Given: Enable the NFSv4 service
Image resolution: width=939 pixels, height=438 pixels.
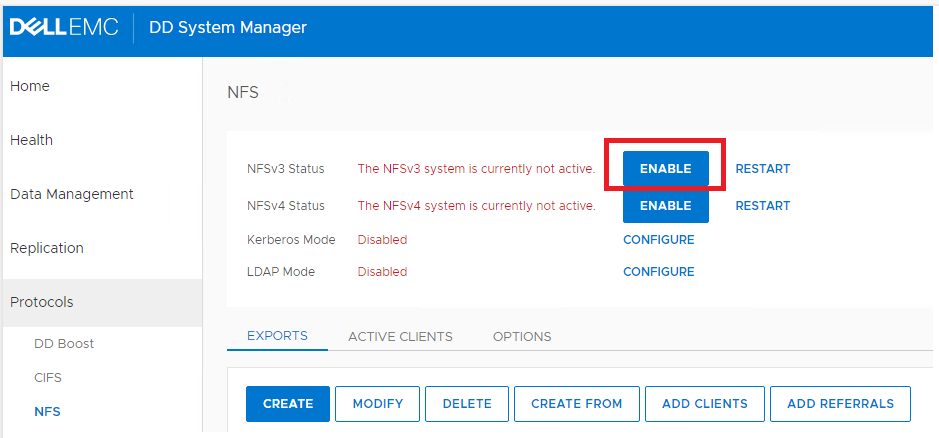Looking at the screenshot, I should [665, 206].
